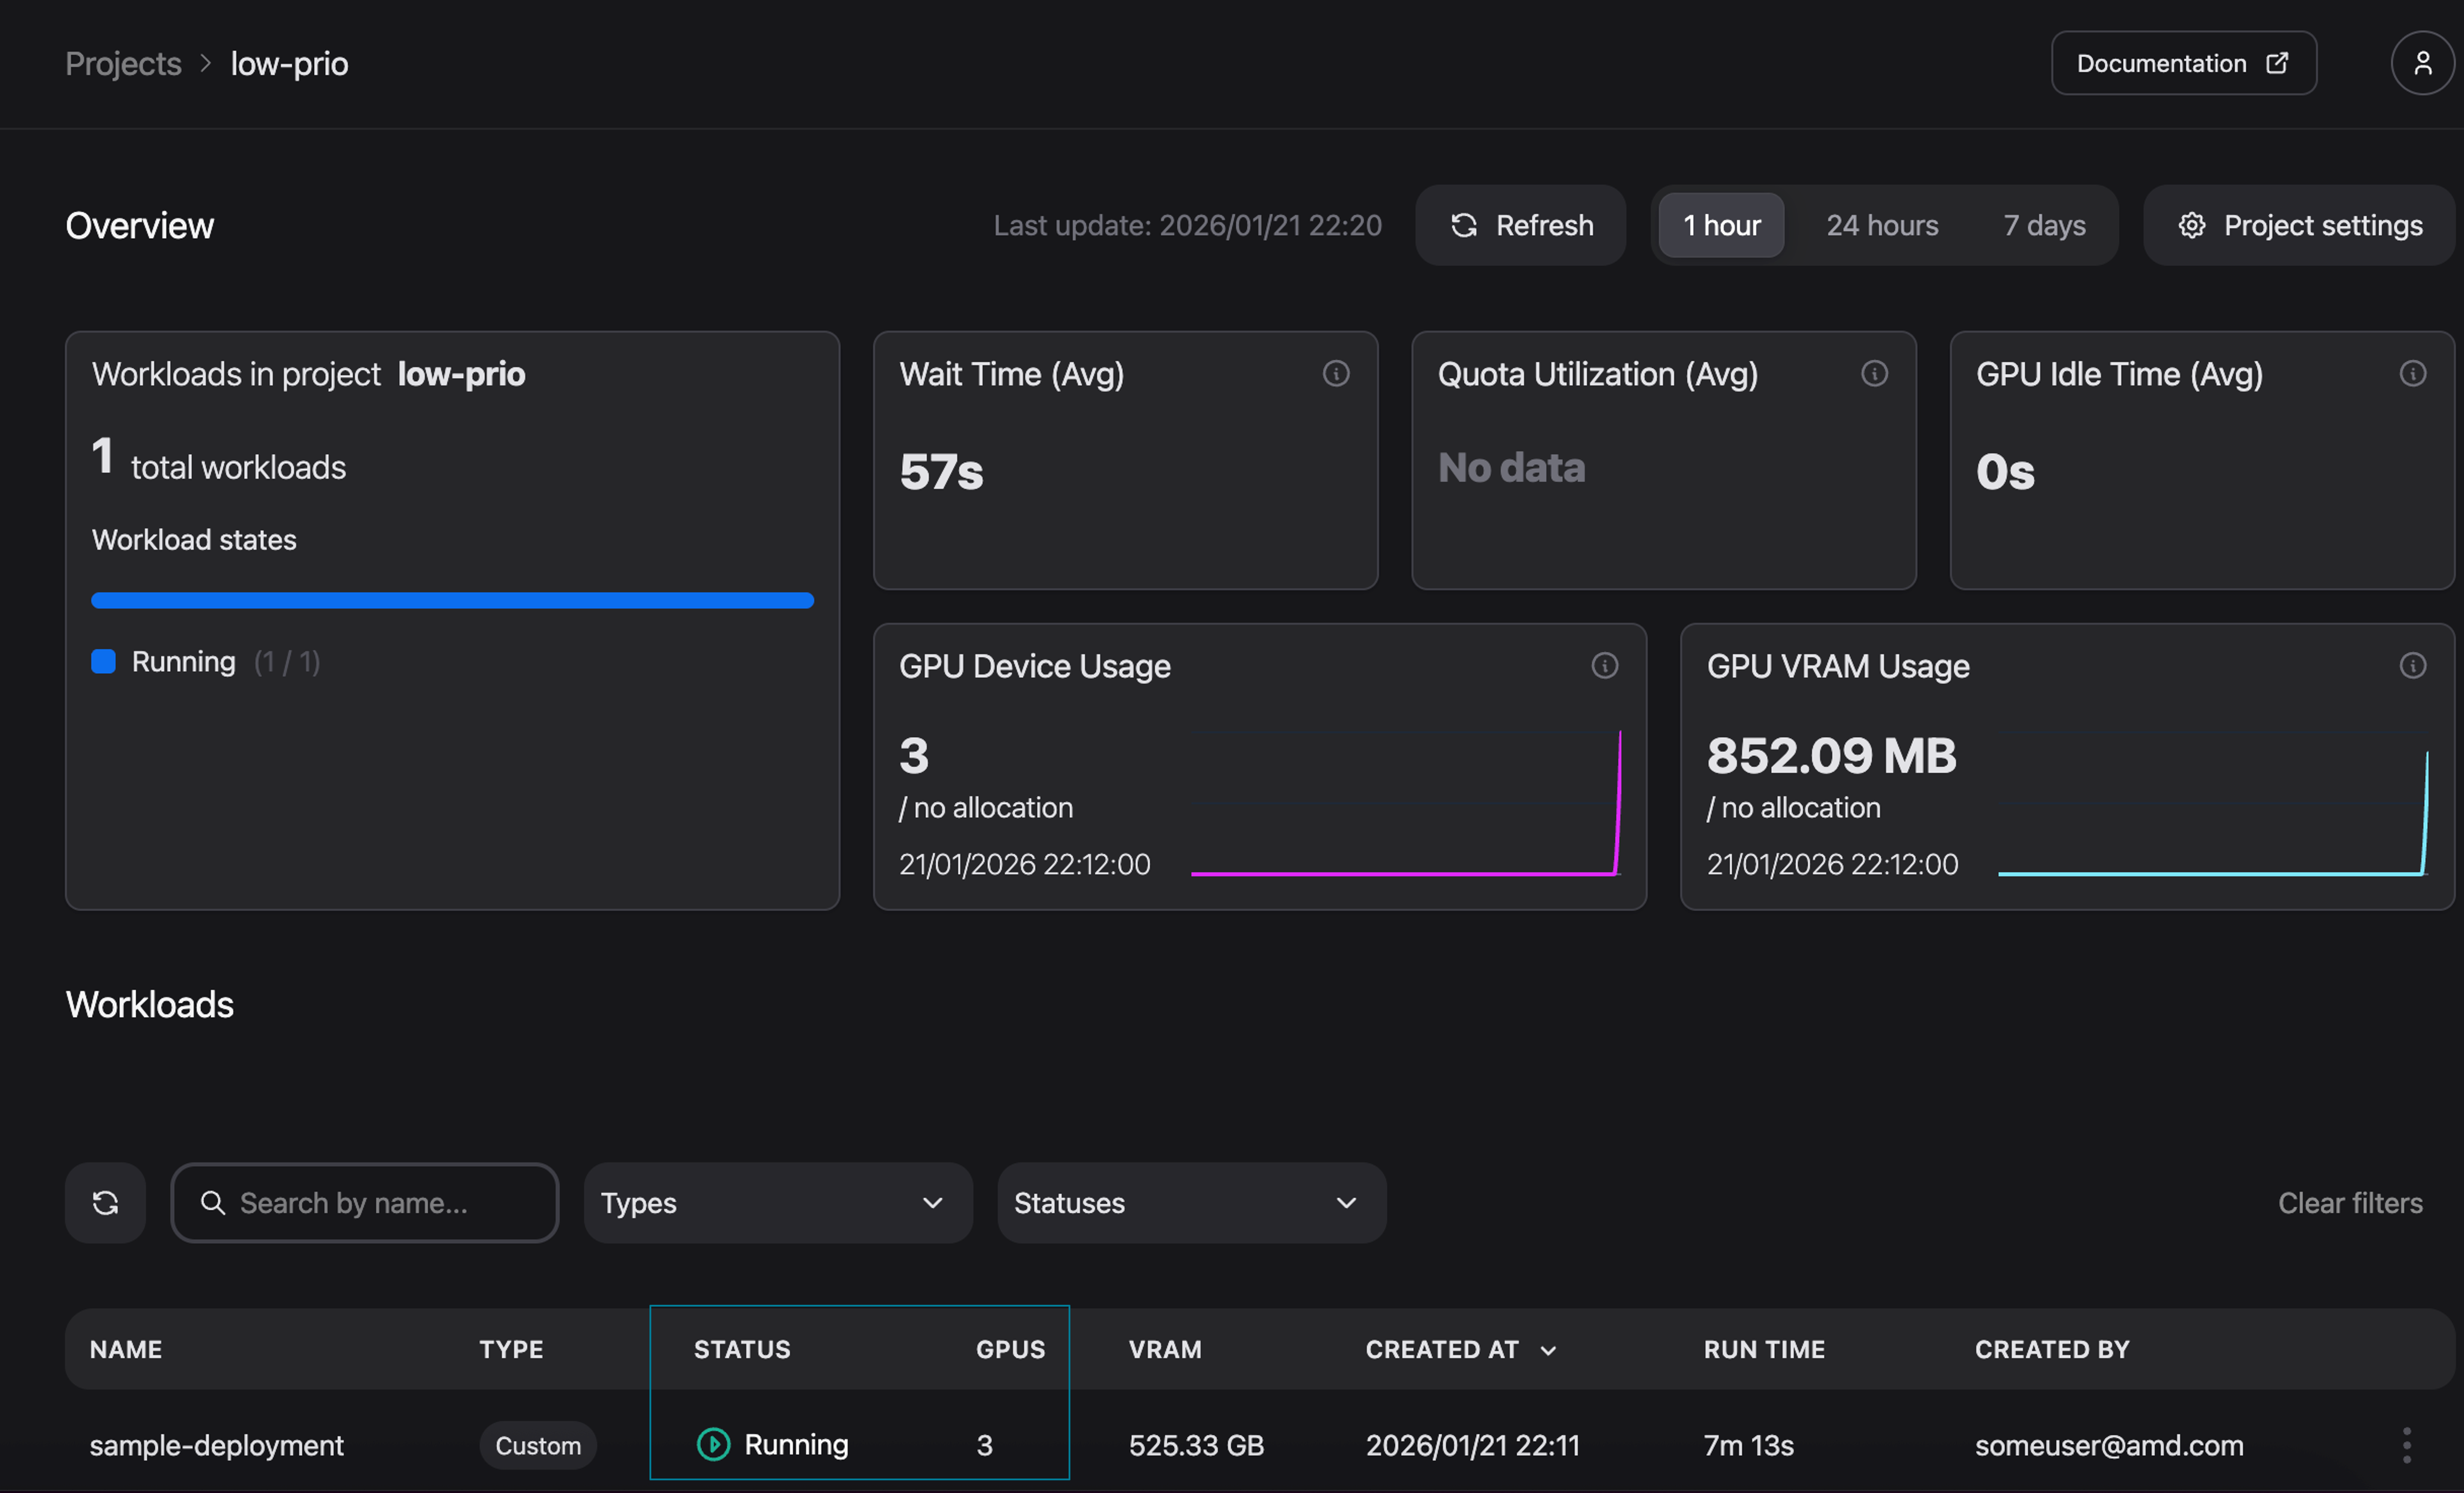2464x1493 pixels.
Task: Click the blue Running legend swatch
Action: tap(103, 661)
